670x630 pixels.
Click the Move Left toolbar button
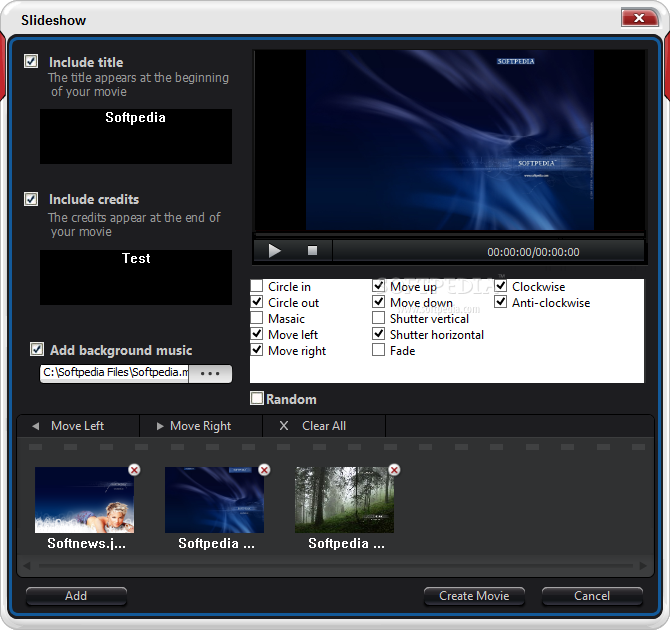78,426
